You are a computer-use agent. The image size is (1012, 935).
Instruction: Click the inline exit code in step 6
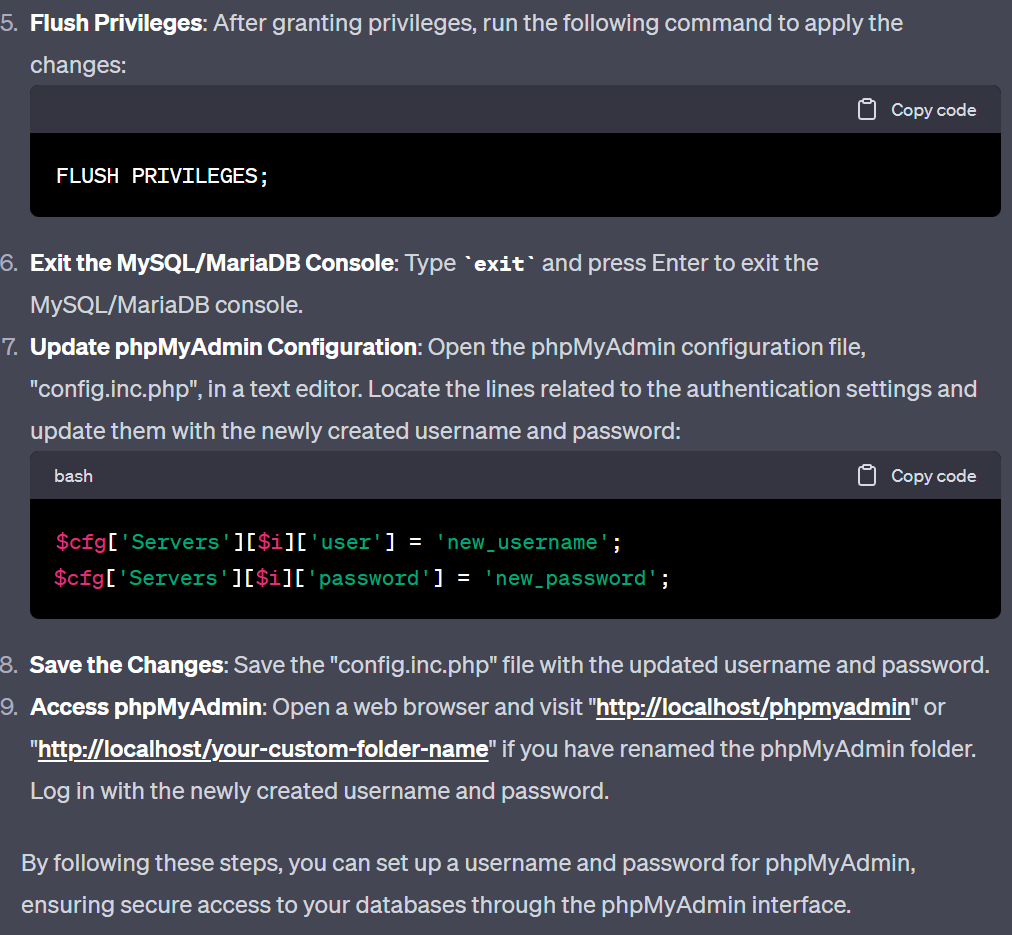click(499, 264)
